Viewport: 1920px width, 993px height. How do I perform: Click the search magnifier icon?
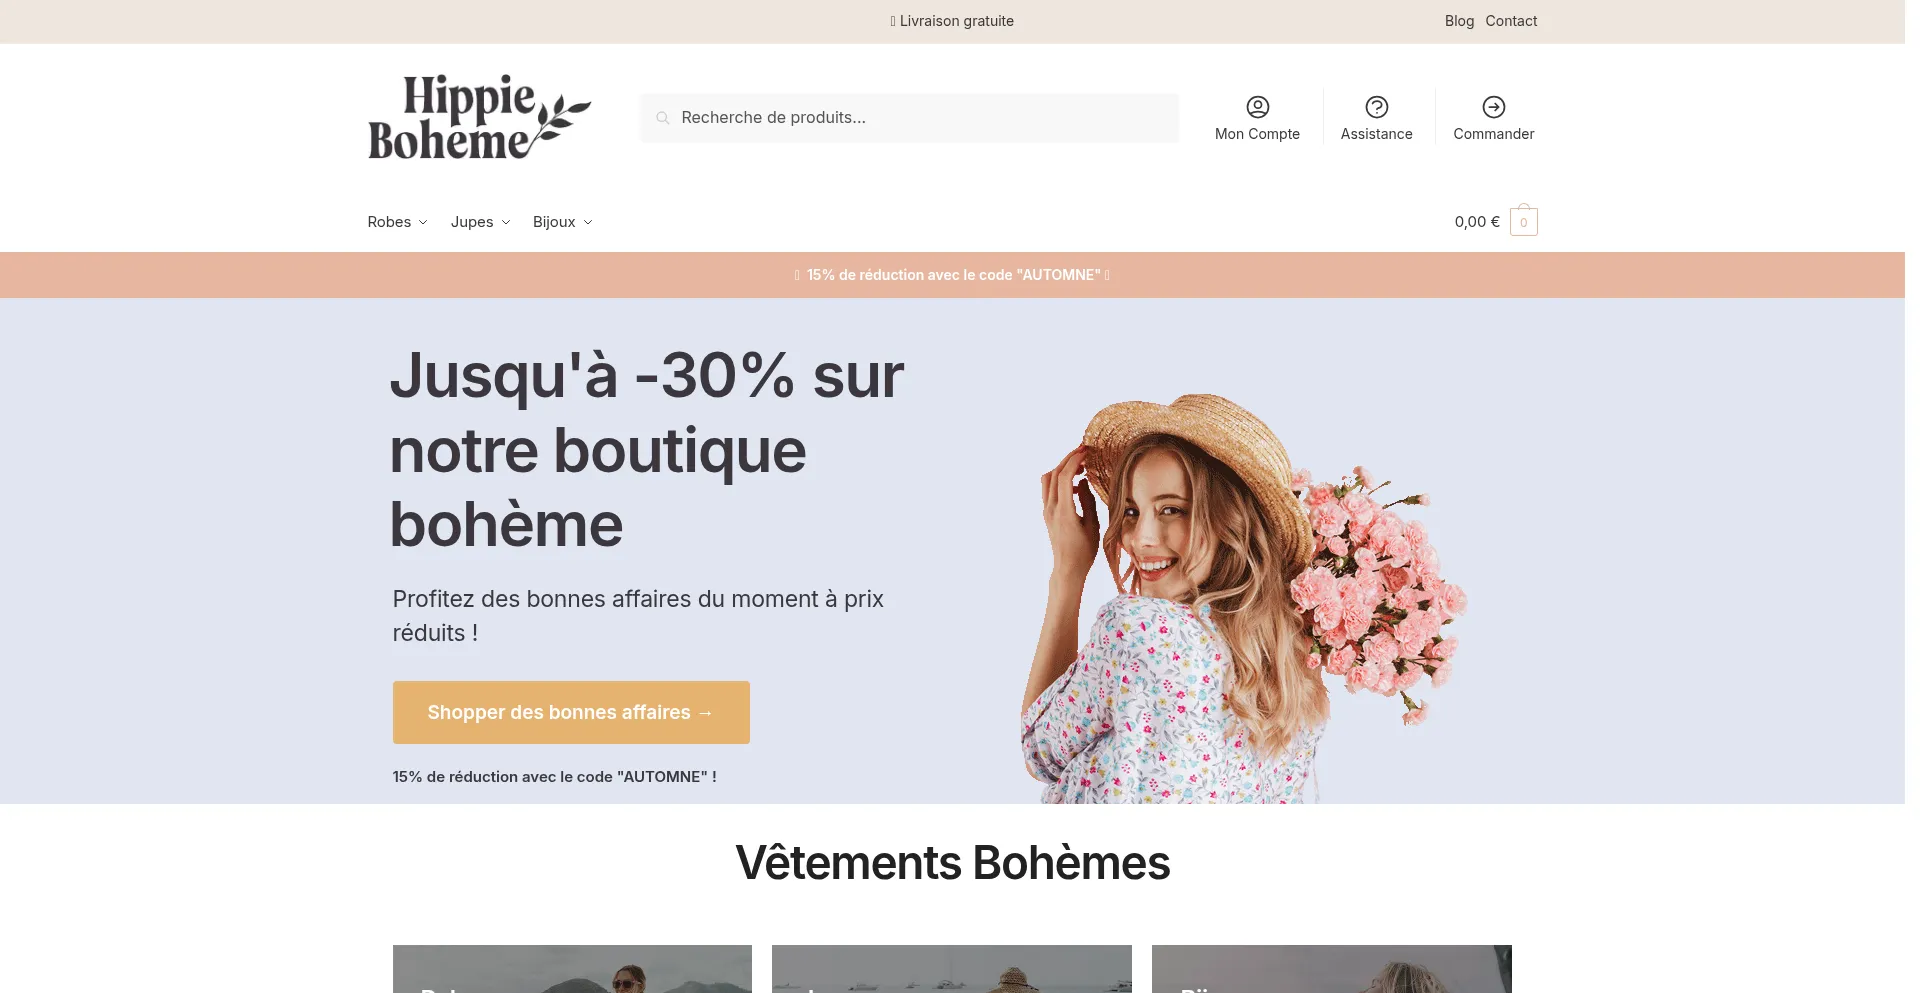pos(662,118)
